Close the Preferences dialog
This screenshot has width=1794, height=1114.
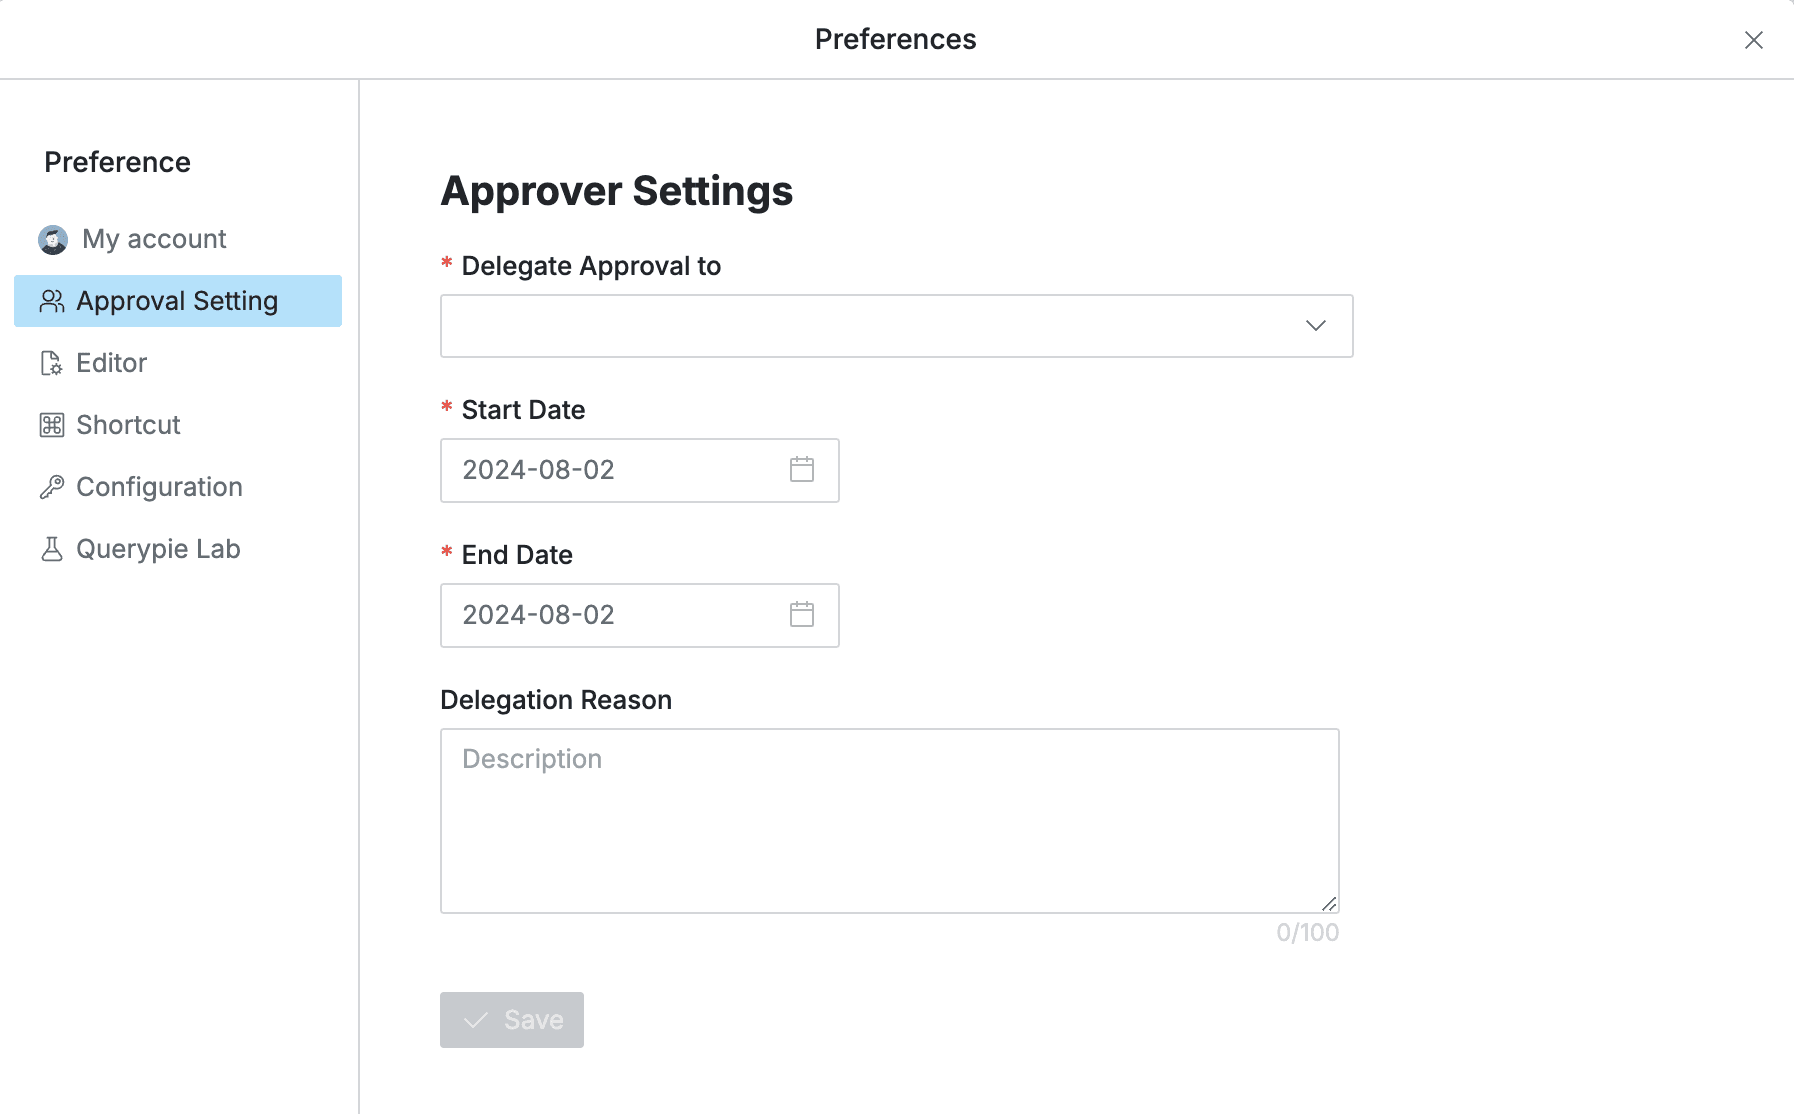(x=1755, y=40)
